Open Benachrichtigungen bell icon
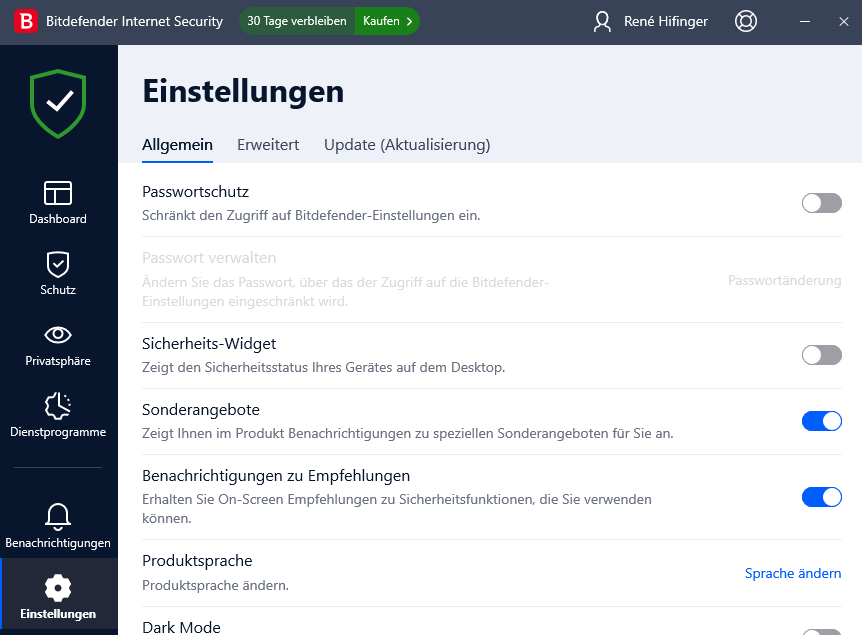 58,517
